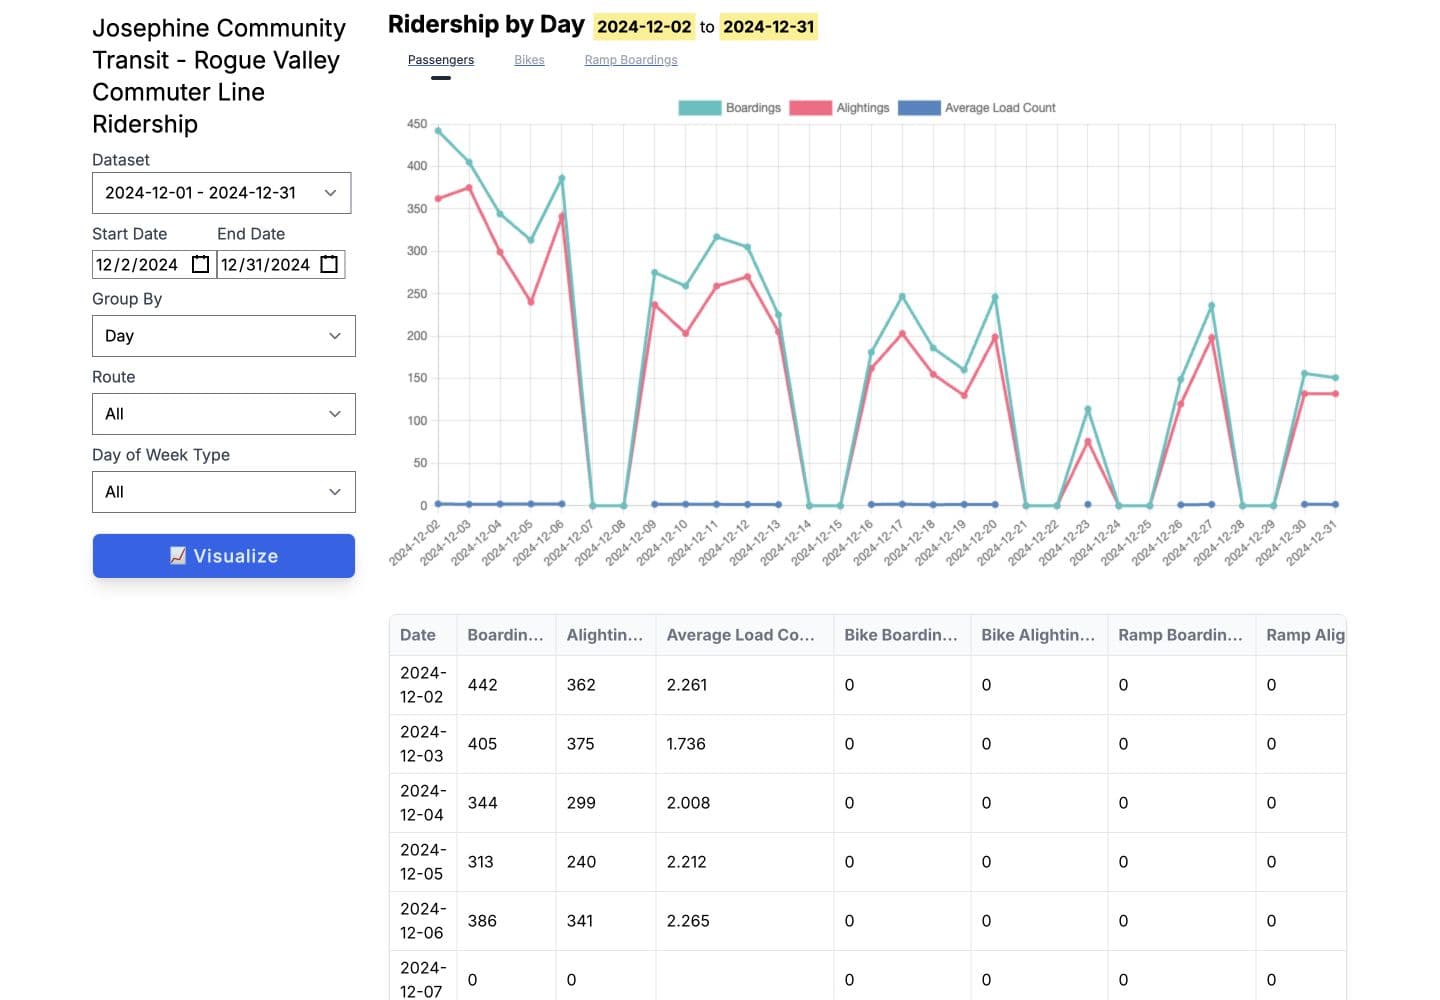The image size is (1440, 1000).
Task: Click the Start Date input field
Action: pos(154,264)
